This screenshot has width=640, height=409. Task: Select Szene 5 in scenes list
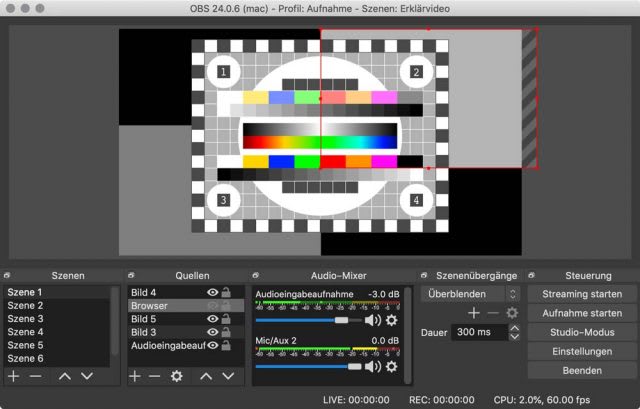(x=56, y=345)
